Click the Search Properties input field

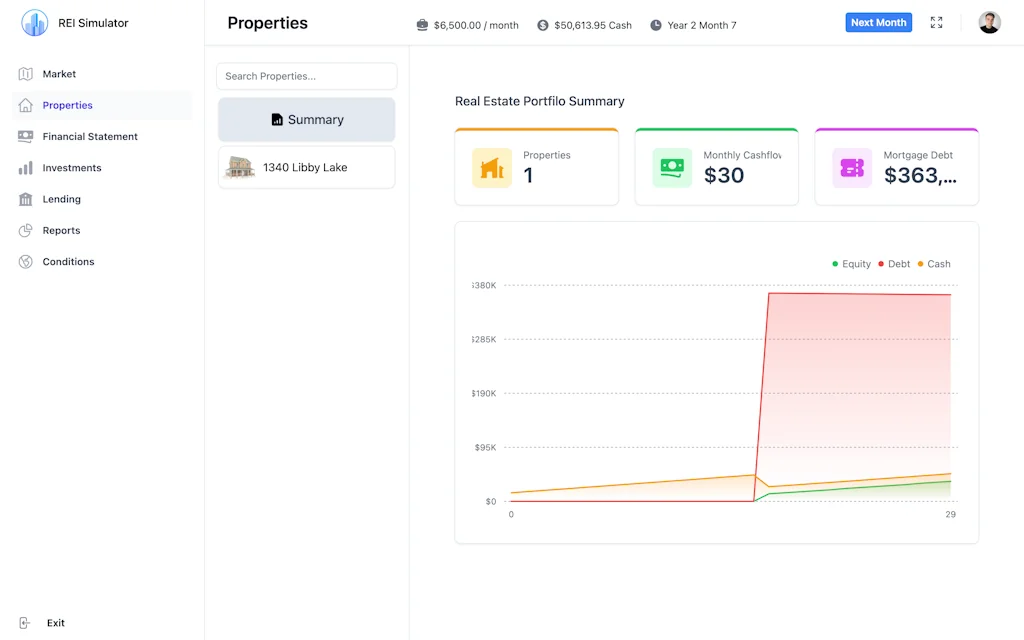(306, 76)
